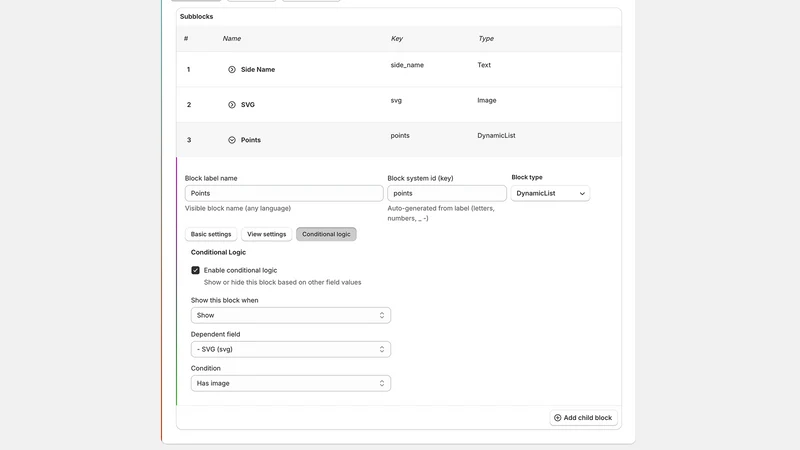Viewport: 800px width, 450px height.
Task: Open the Show this block when dropdown
Action: 291,315
